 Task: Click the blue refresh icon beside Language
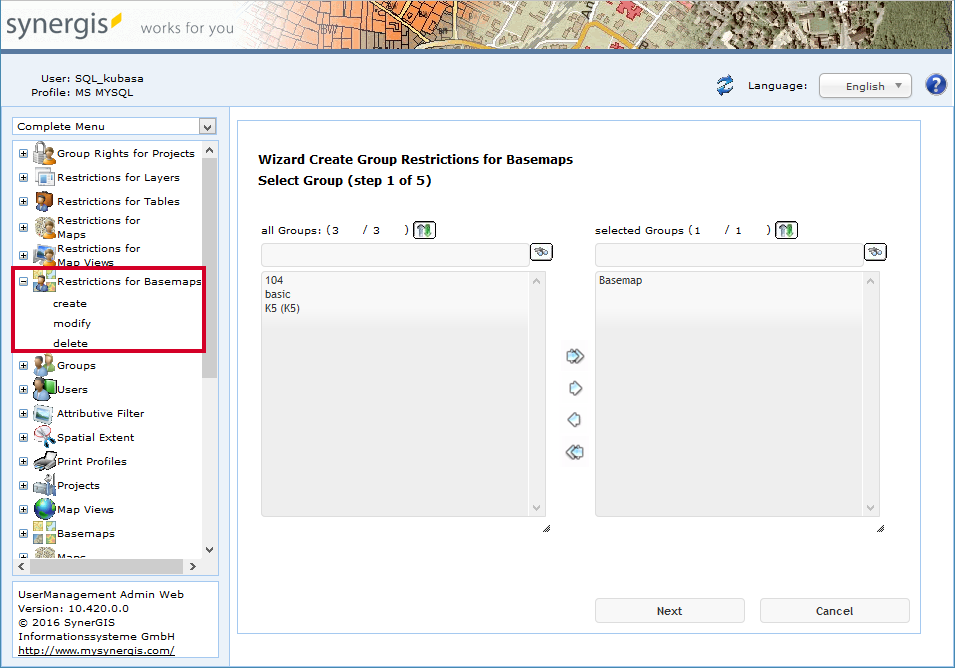pos(724,85)
